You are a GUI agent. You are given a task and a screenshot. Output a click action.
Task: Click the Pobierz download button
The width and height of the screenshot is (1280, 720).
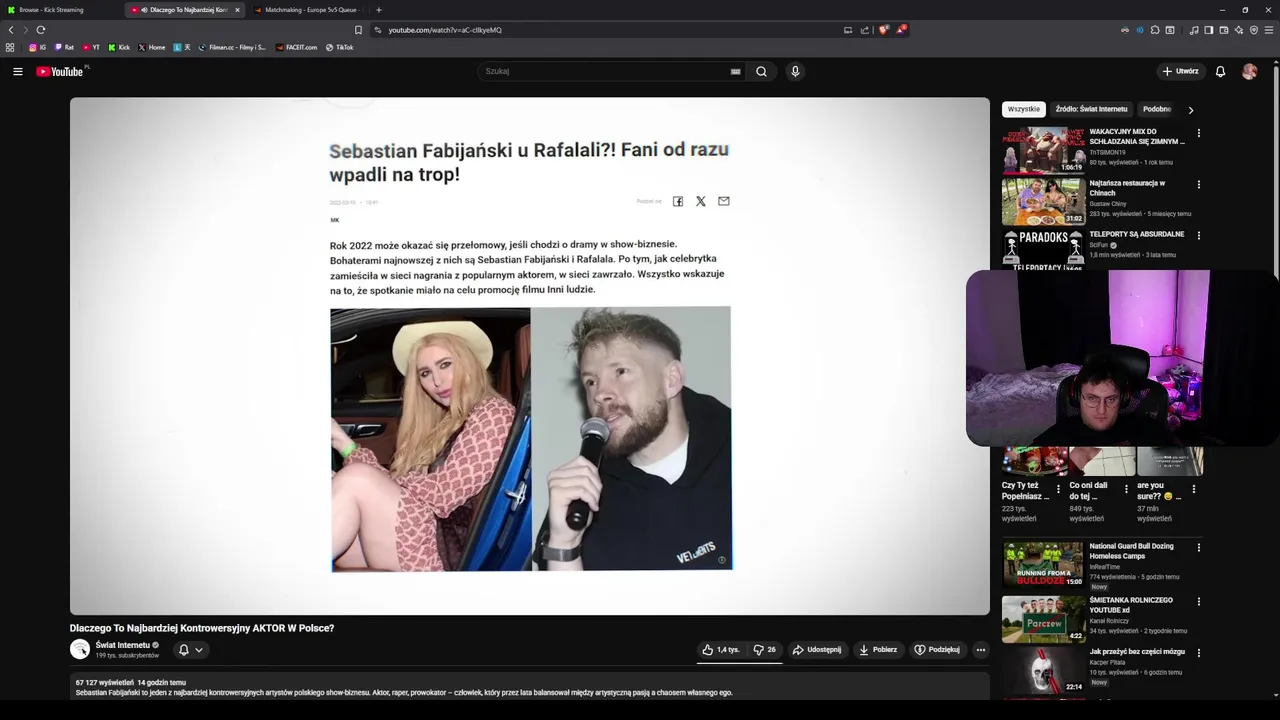pos(878,649)
